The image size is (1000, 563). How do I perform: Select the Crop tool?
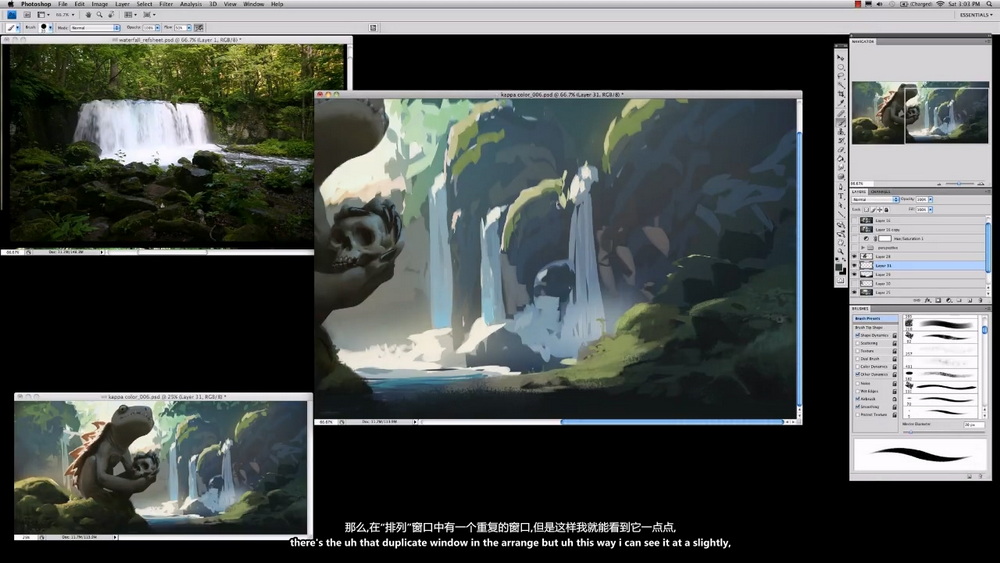[x=841, y=94]
